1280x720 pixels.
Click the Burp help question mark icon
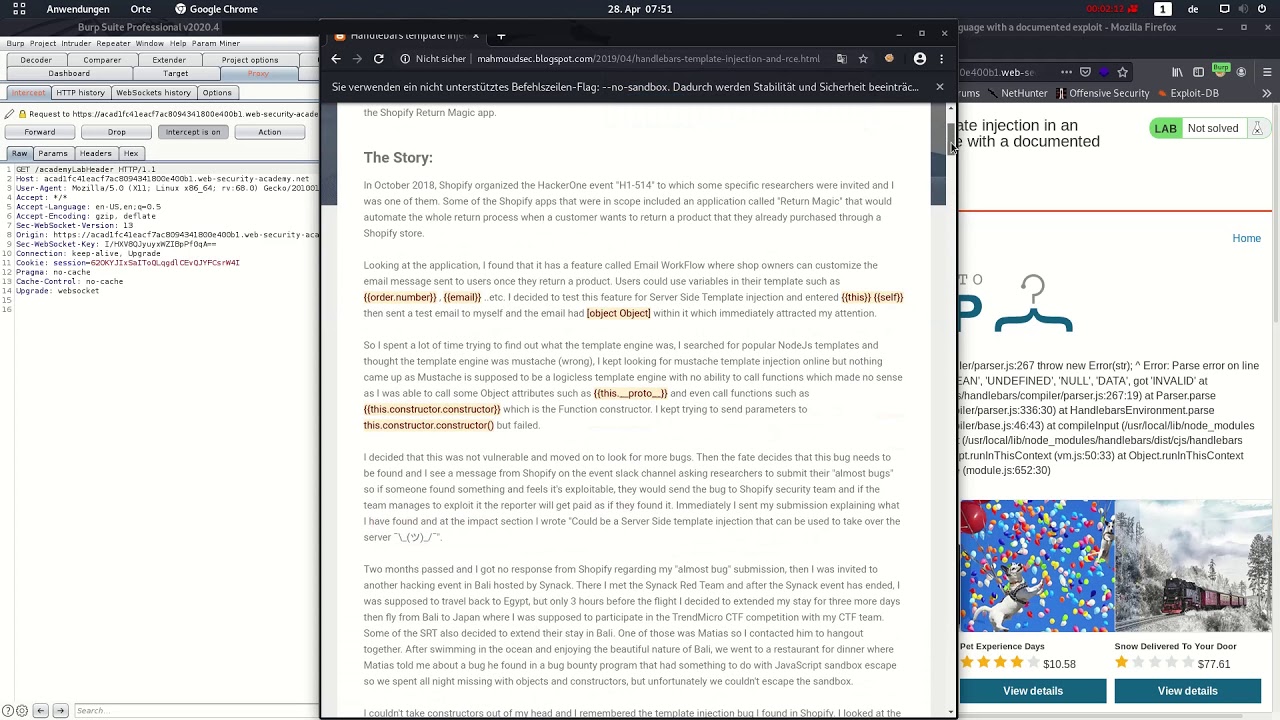pos(7,711)
